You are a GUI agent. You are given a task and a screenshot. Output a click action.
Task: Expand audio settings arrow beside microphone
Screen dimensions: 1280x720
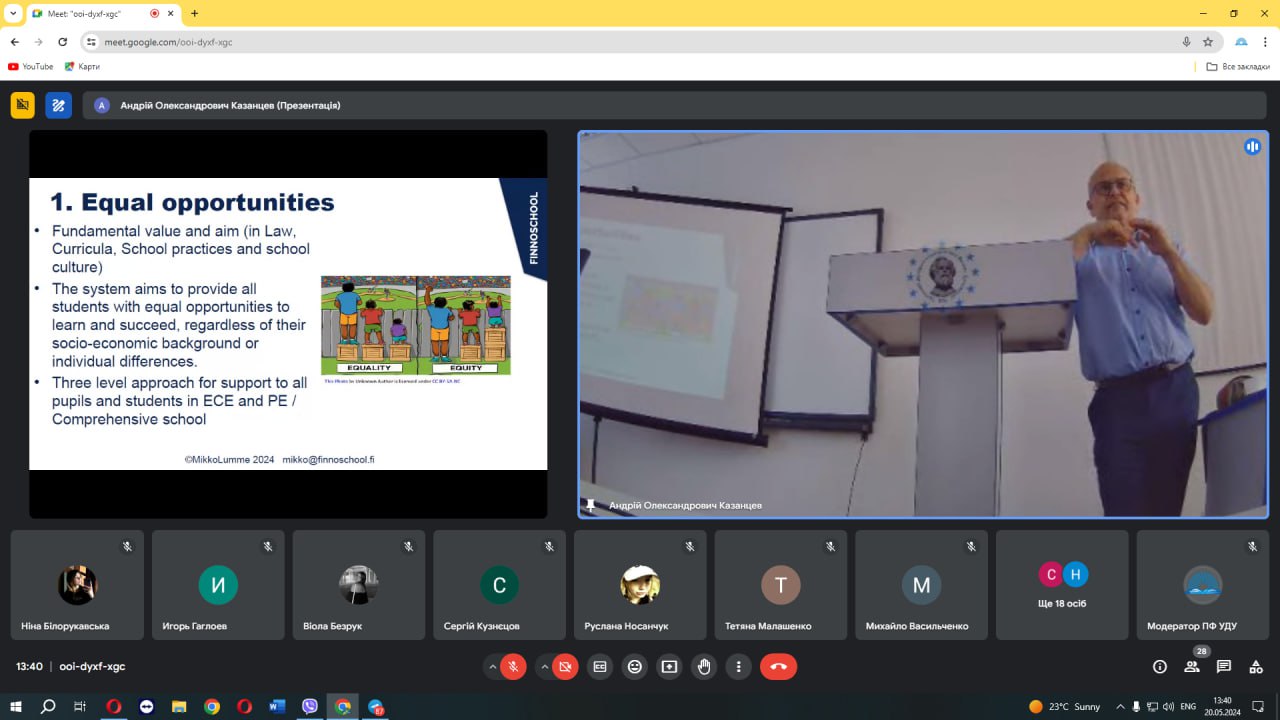(492, 666)
